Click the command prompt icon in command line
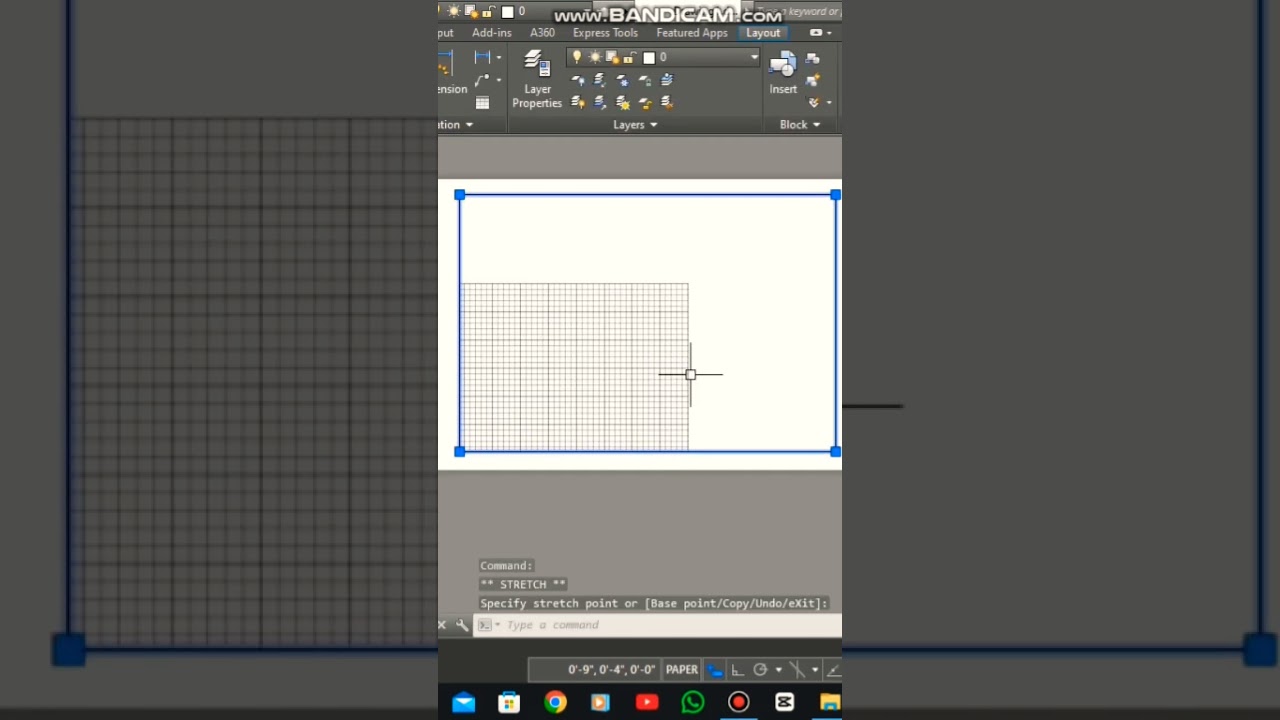The width and height of the screenshot is (1280, 720). pyautogui.click(x=485, y=625)
